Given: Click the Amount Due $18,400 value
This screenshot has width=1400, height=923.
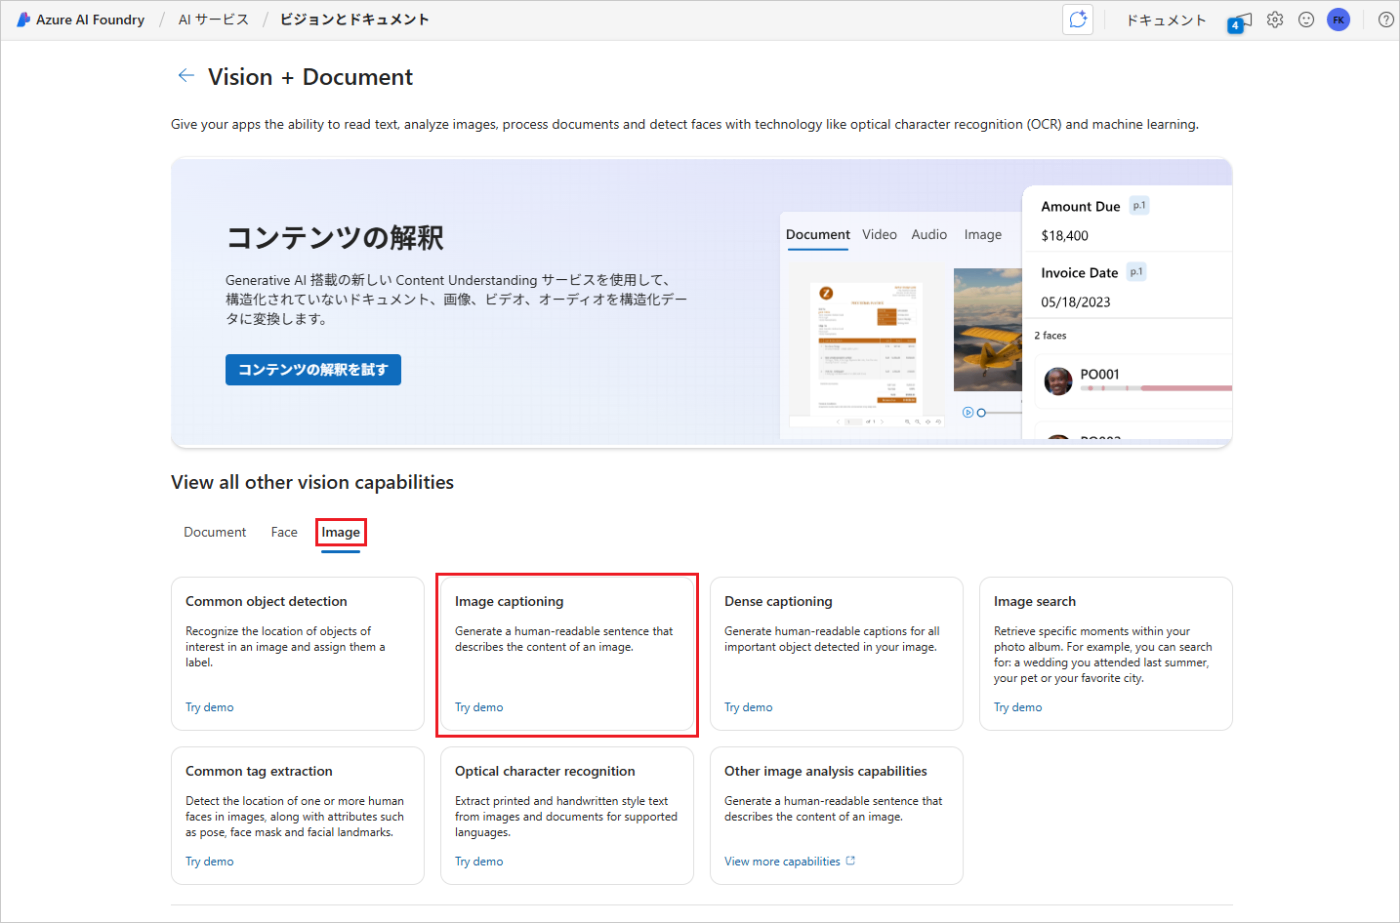Looking at the screenshot, I should click(1065, 236).
